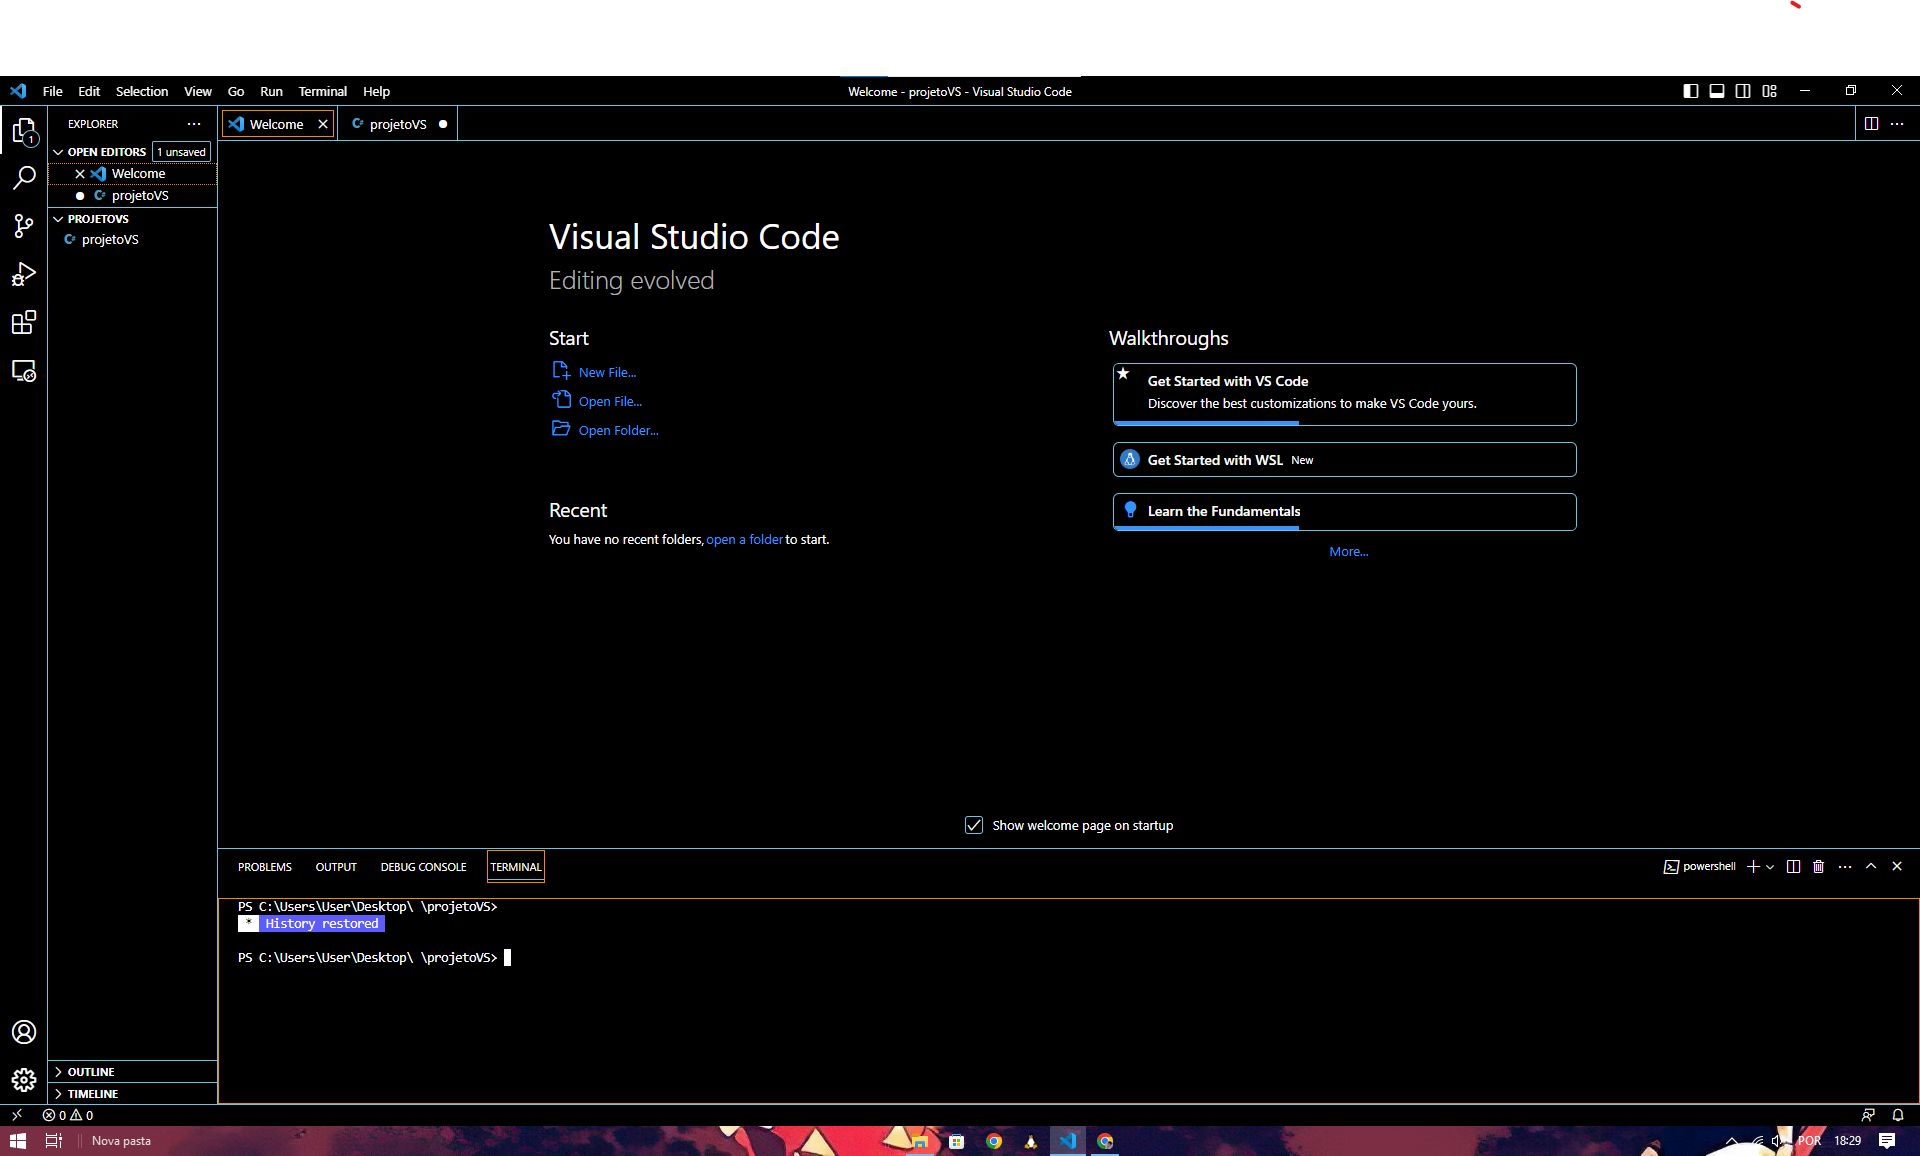Open Windows Start menu

coord(18,1141)
